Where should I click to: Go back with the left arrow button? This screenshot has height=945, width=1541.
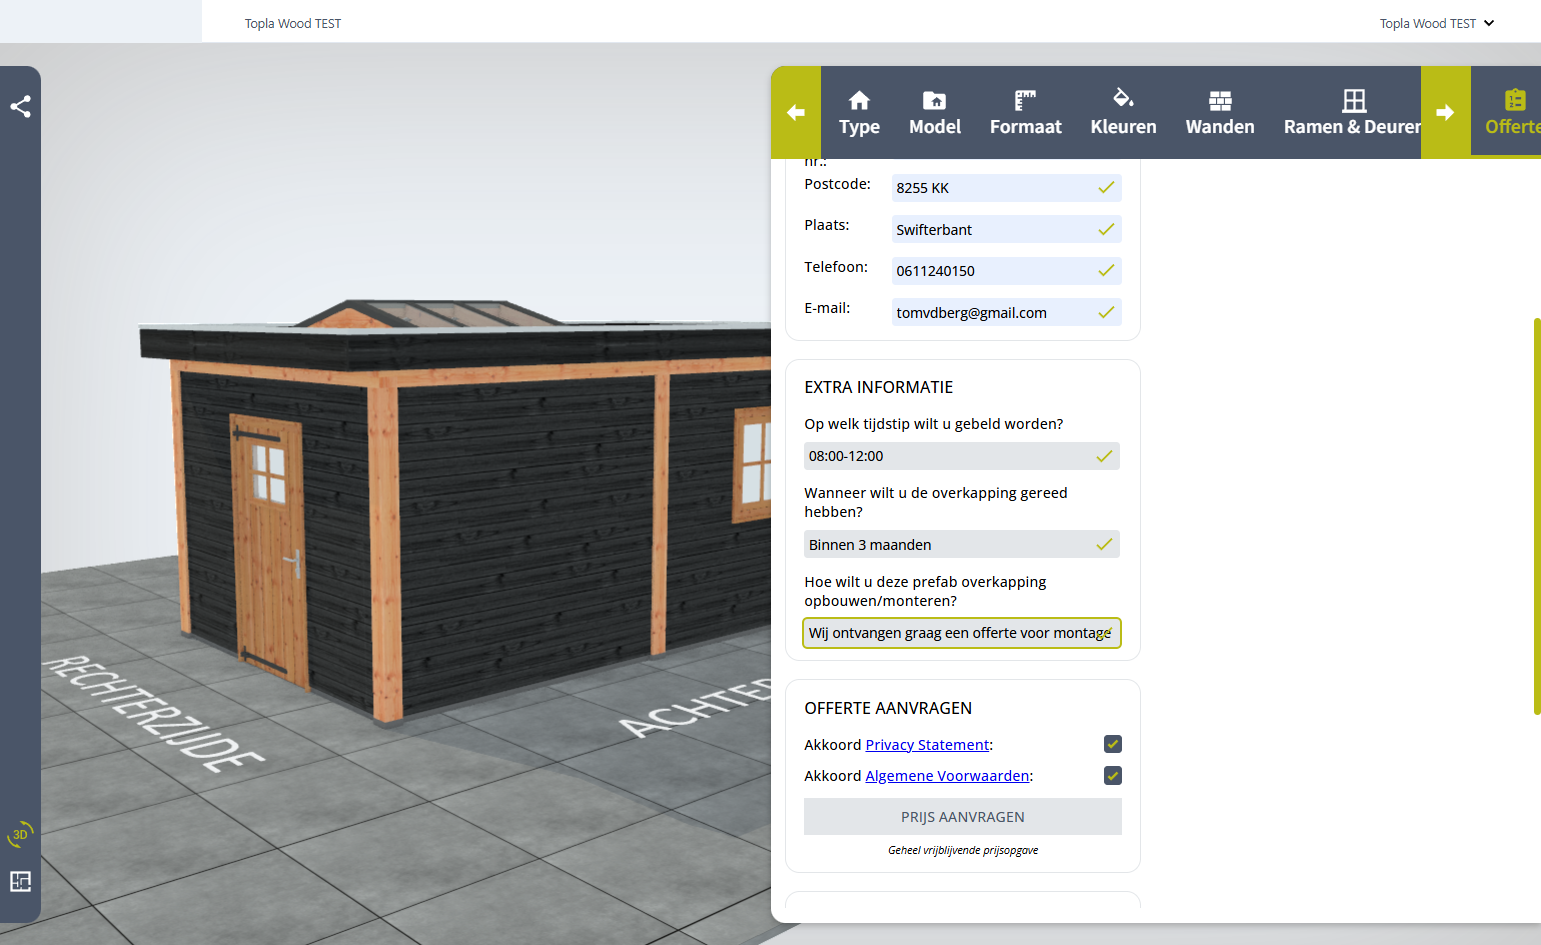796,112
